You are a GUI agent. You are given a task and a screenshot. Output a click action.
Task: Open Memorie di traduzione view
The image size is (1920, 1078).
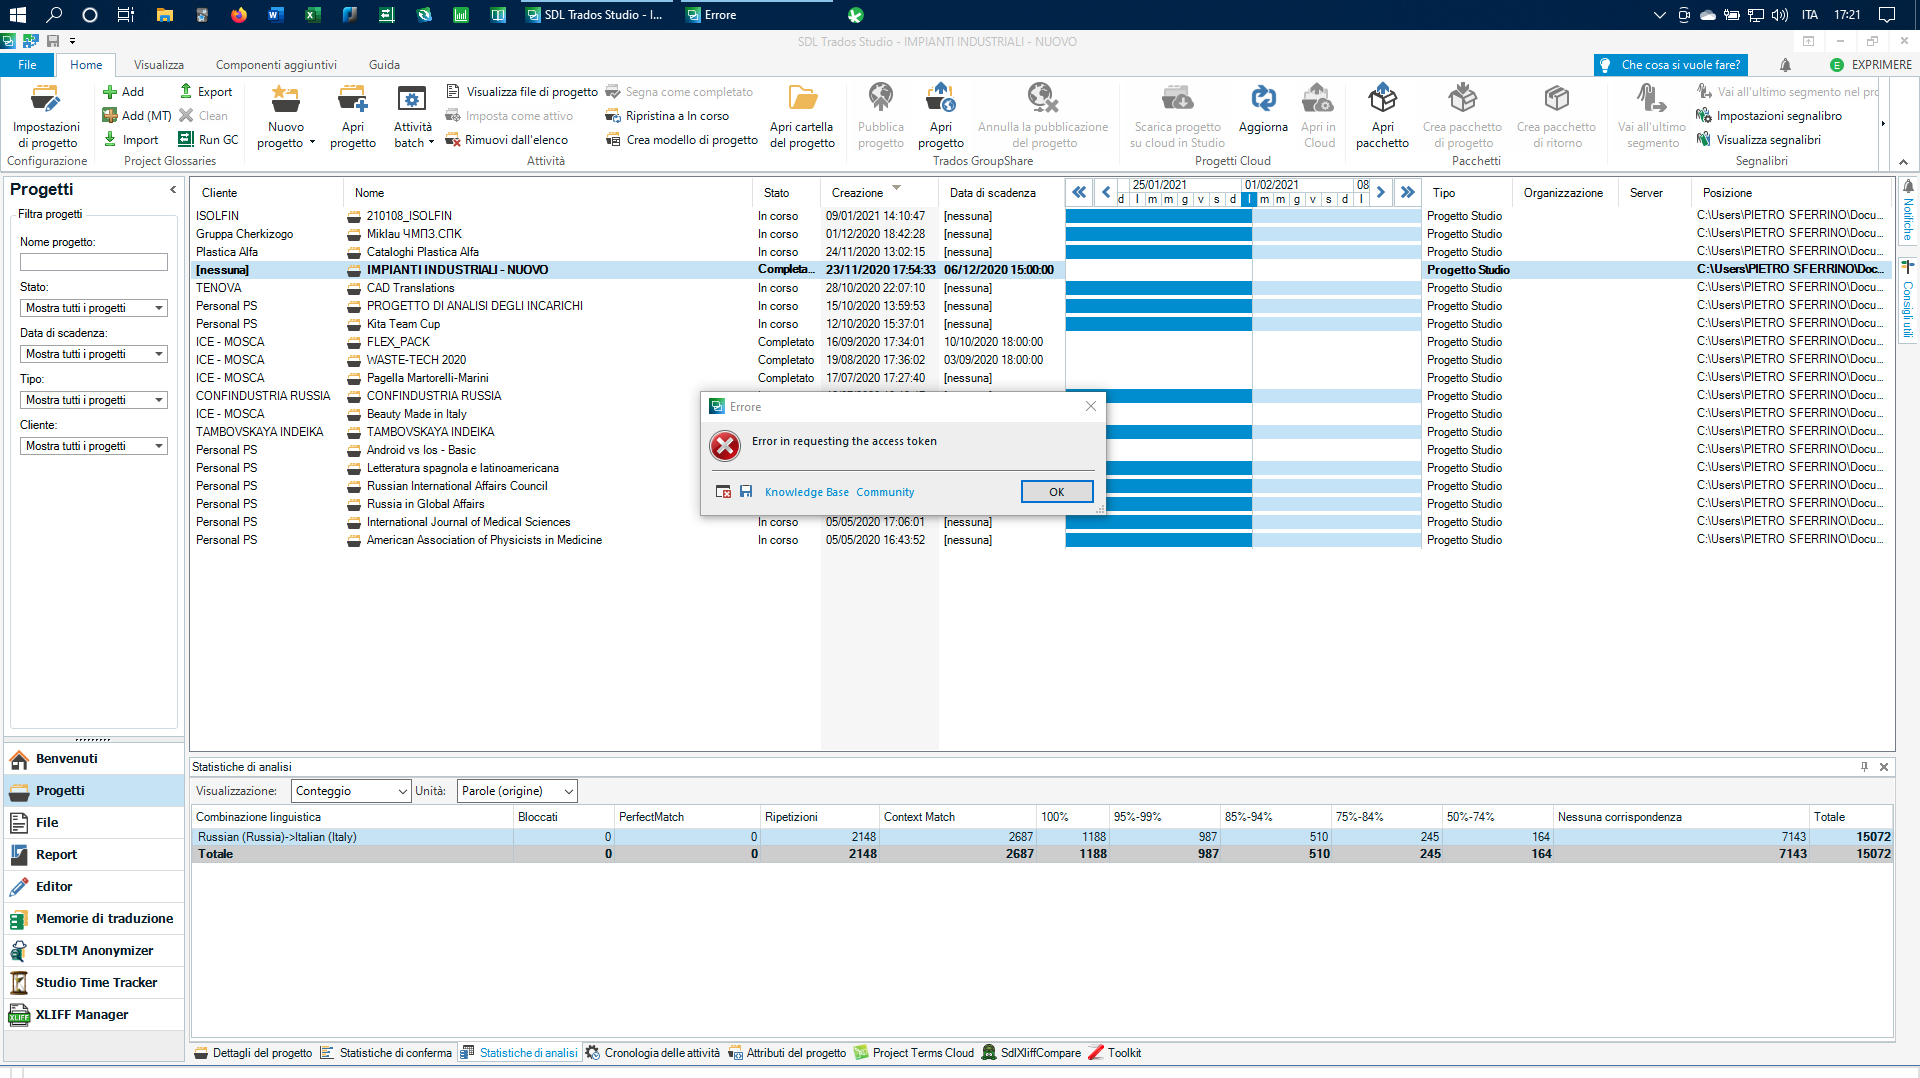(94, 919)
